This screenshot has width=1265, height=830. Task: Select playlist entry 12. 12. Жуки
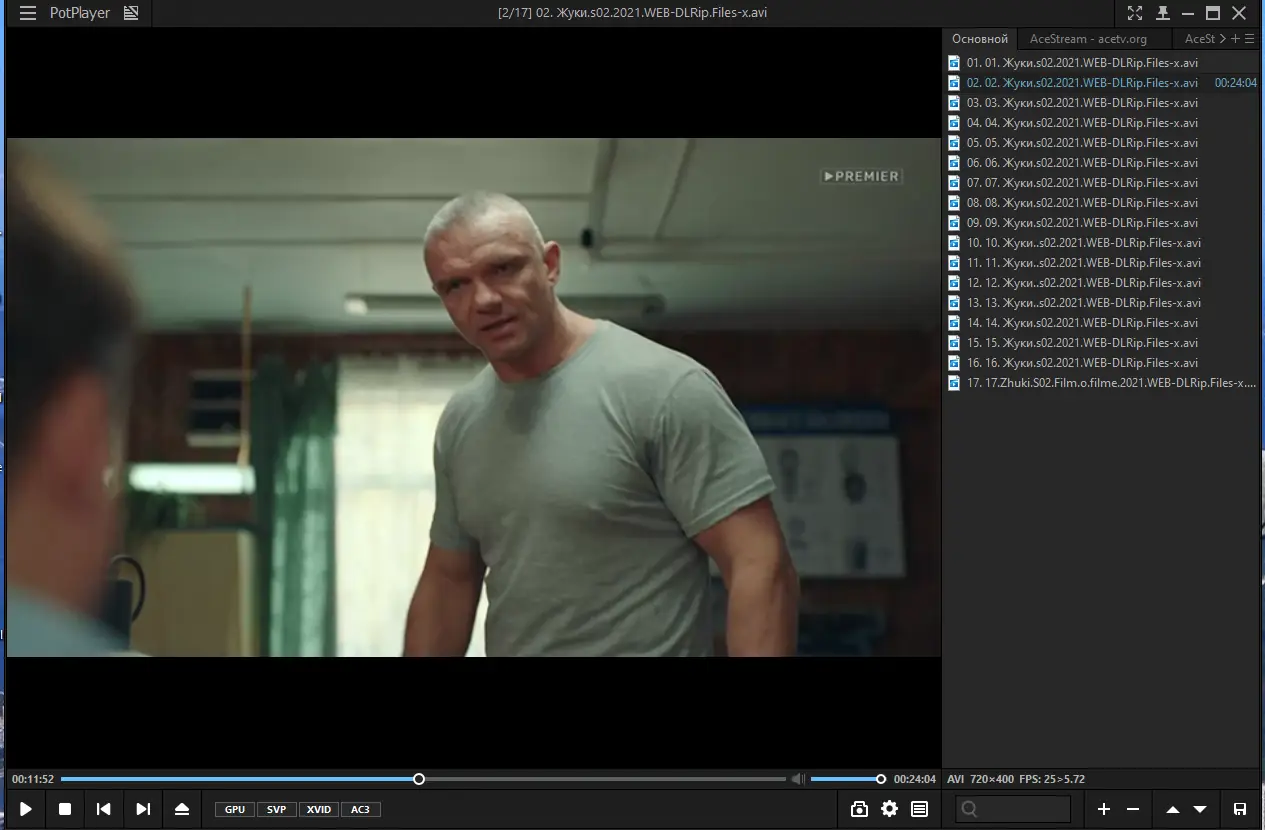[1102, 283]
